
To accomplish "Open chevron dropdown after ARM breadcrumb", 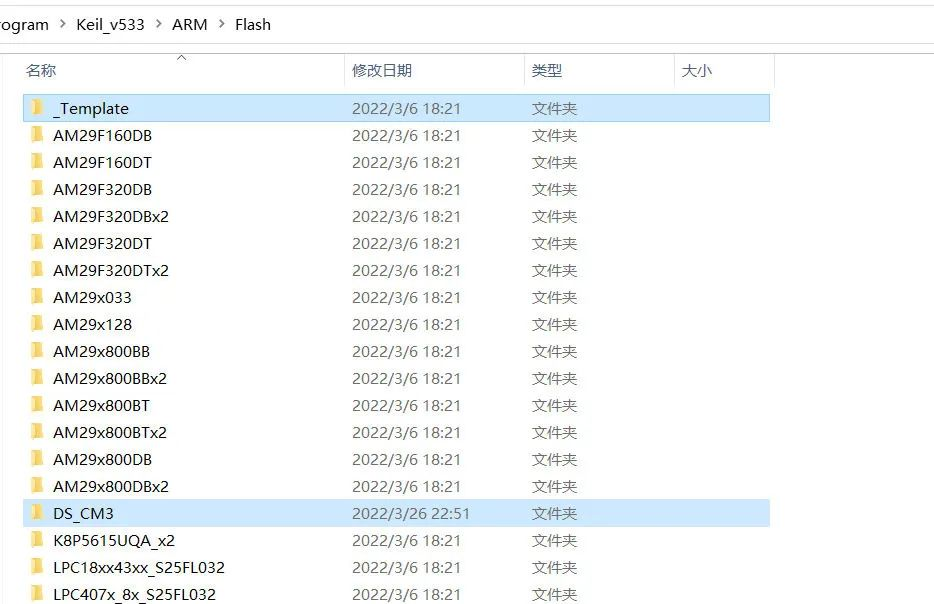I will pyautogui.click(x=222, y=24).
